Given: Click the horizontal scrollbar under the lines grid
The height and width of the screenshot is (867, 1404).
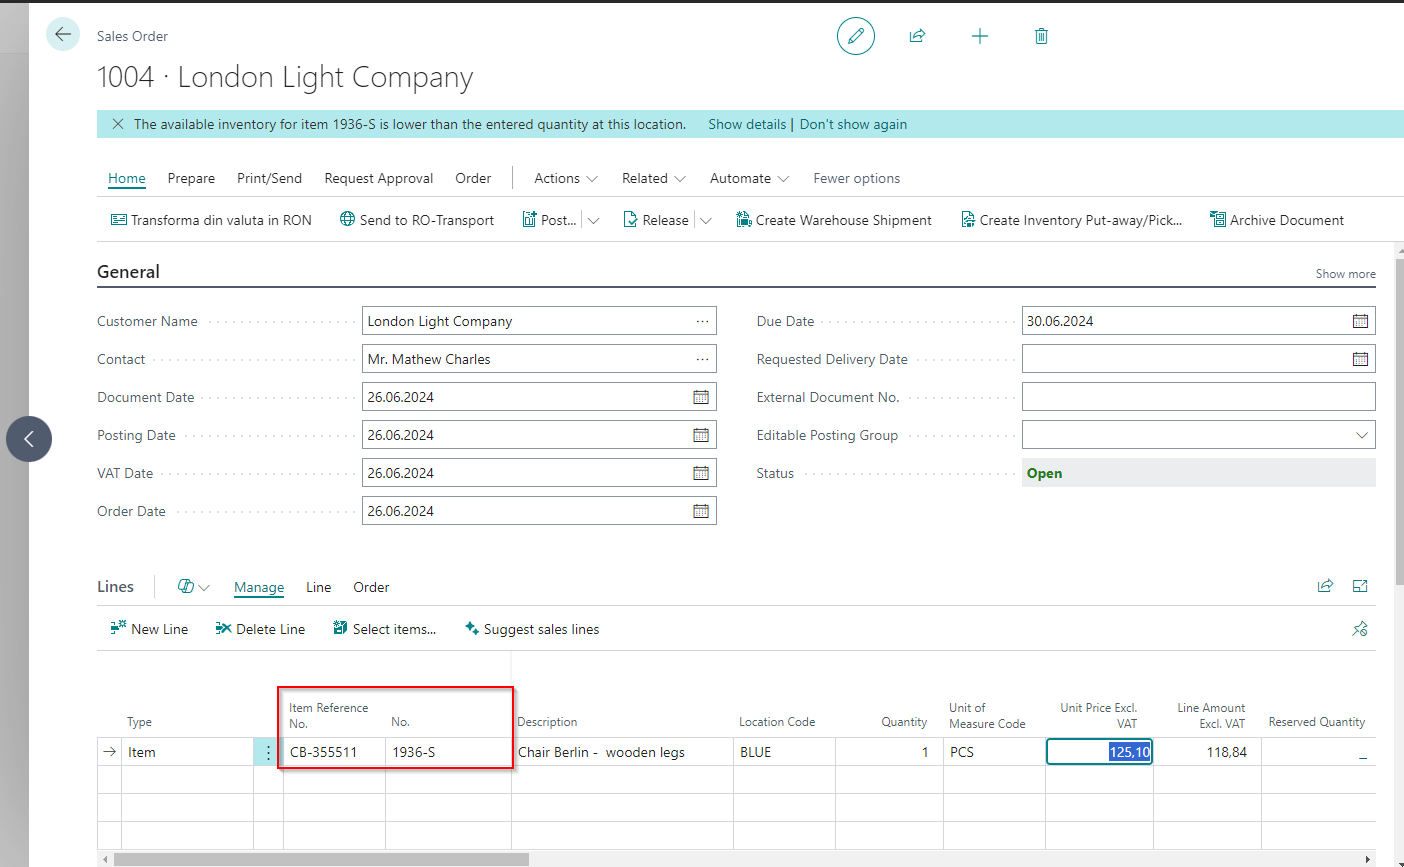Looking at the screenshot, I should tap(321, 859).
